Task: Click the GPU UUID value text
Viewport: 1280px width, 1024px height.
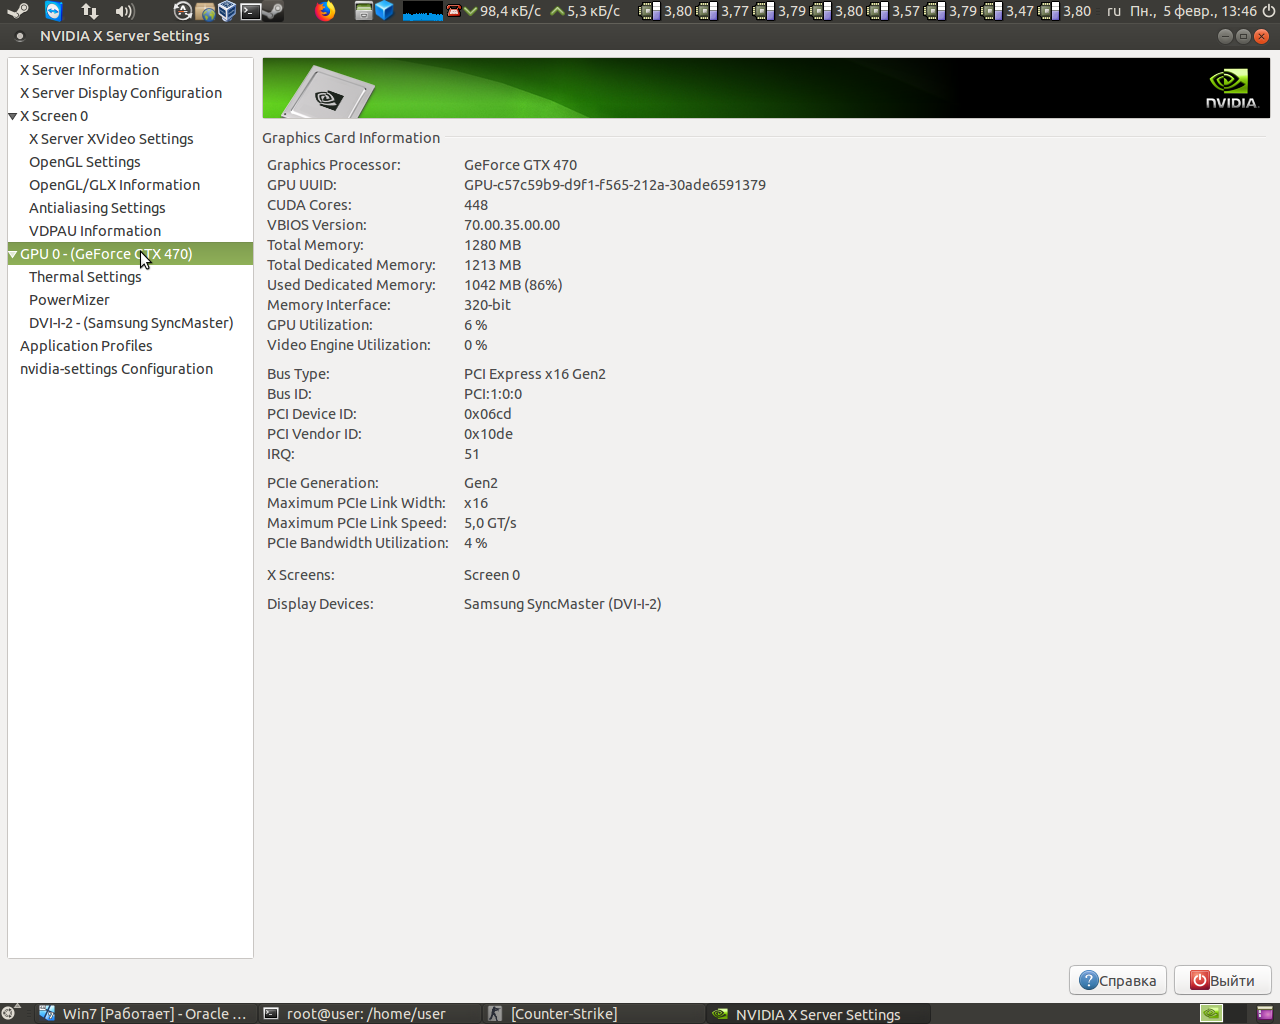Action: [615, 185]
